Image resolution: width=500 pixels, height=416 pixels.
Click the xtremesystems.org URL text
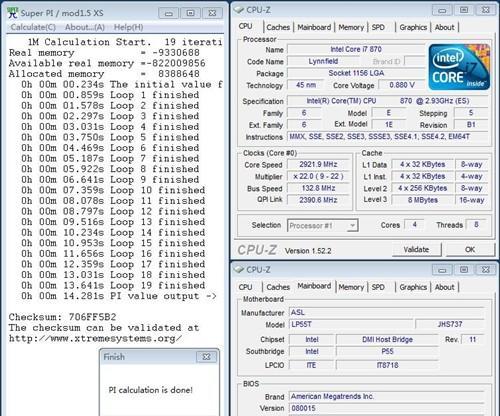[95, 338]
